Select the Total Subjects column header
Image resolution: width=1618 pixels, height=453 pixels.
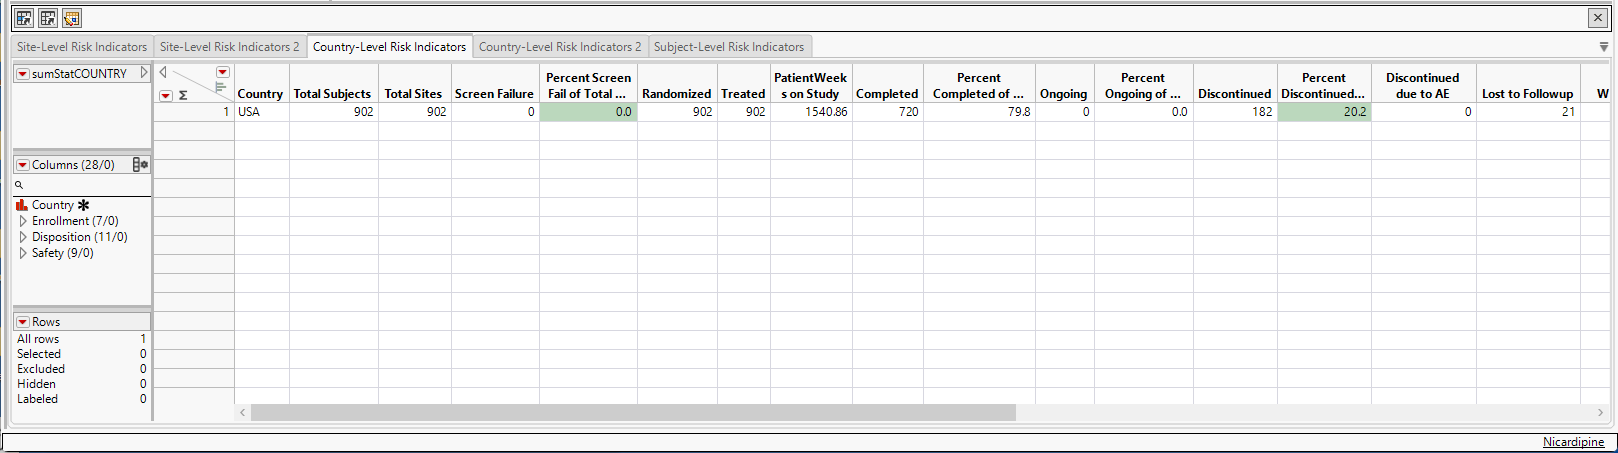click(x=334, y=85)
